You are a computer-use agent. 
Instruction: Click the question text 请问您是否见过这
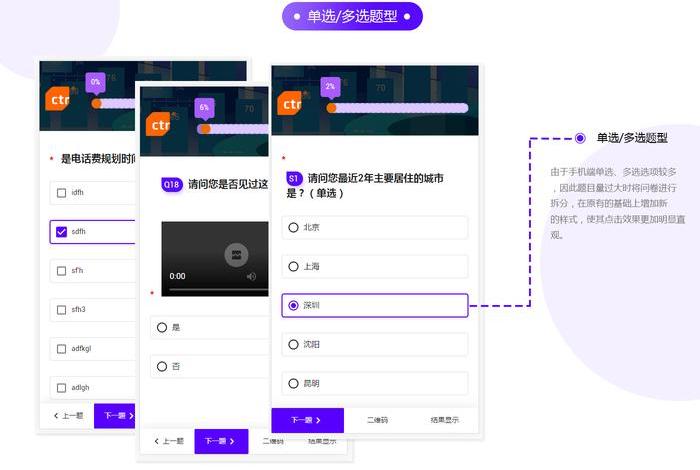click(x=228, y=184)
